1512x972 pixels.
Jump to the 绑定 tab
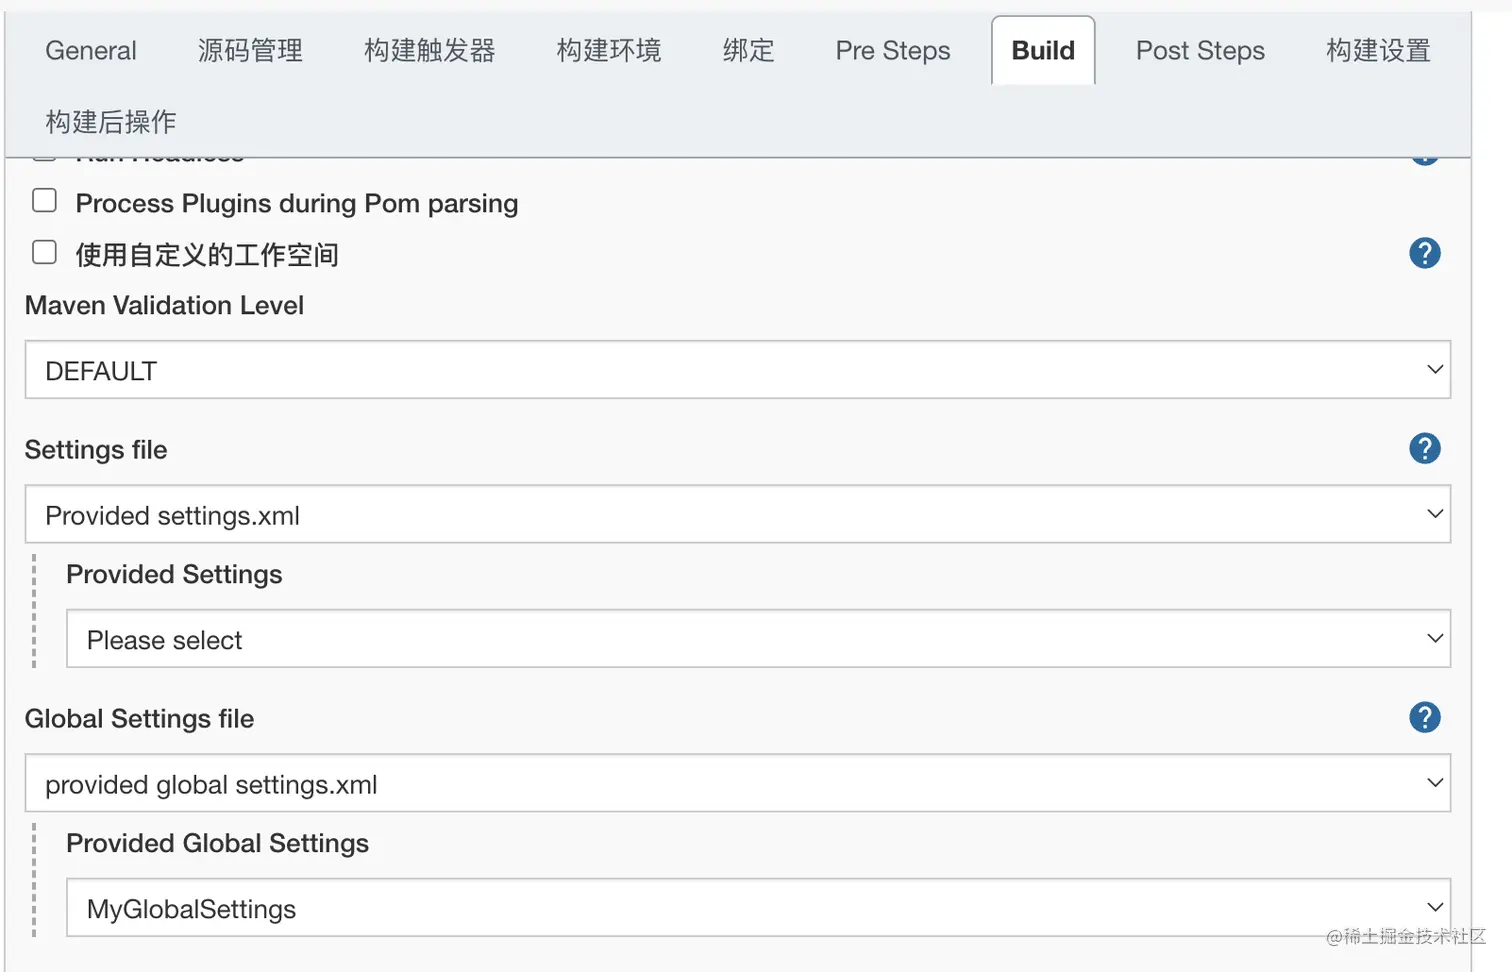tap(748, 50)
